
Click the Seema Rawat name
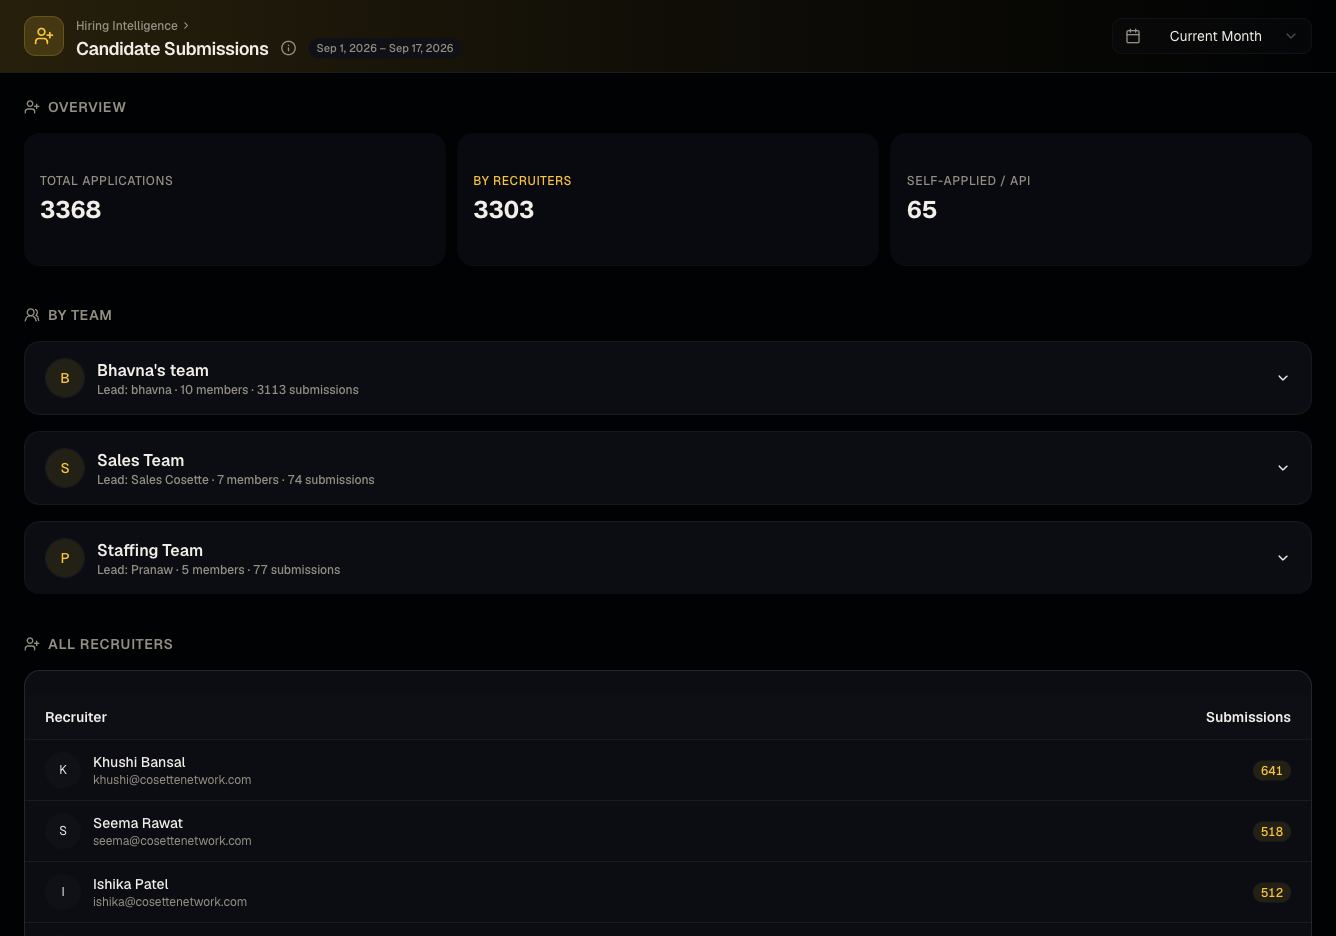(138, 823)
